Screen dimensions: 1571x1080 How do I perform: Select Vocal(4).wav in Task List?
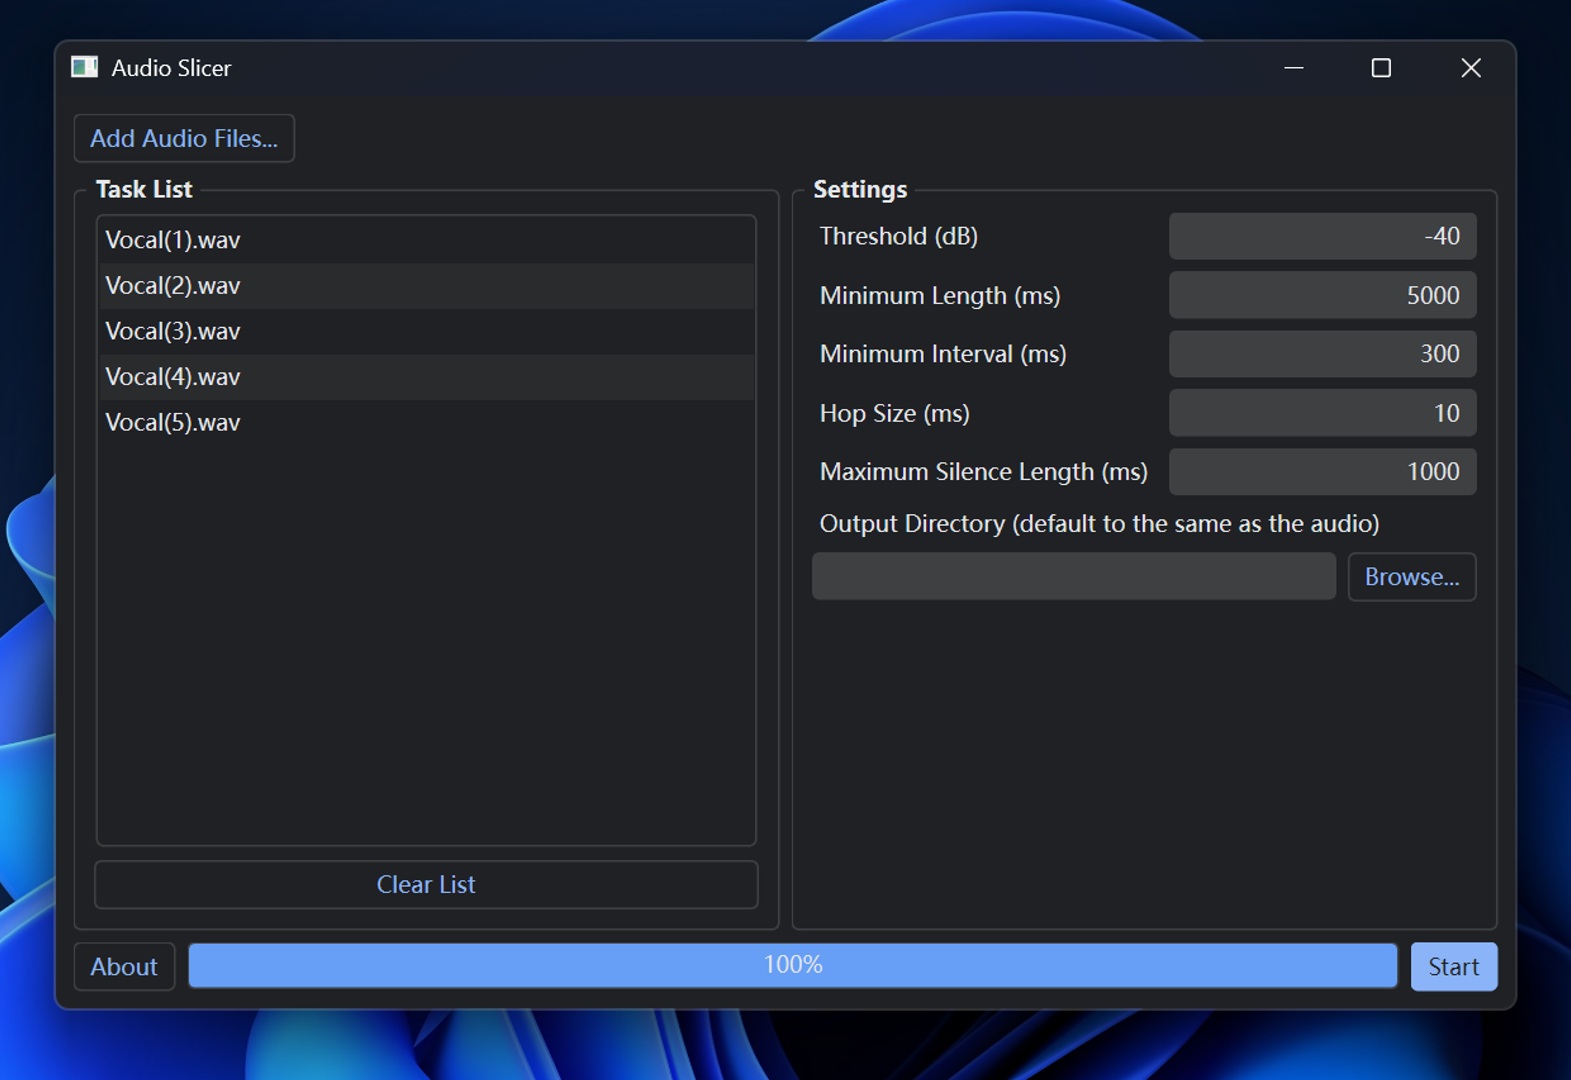pyautogui.click(x=426, y=377)
